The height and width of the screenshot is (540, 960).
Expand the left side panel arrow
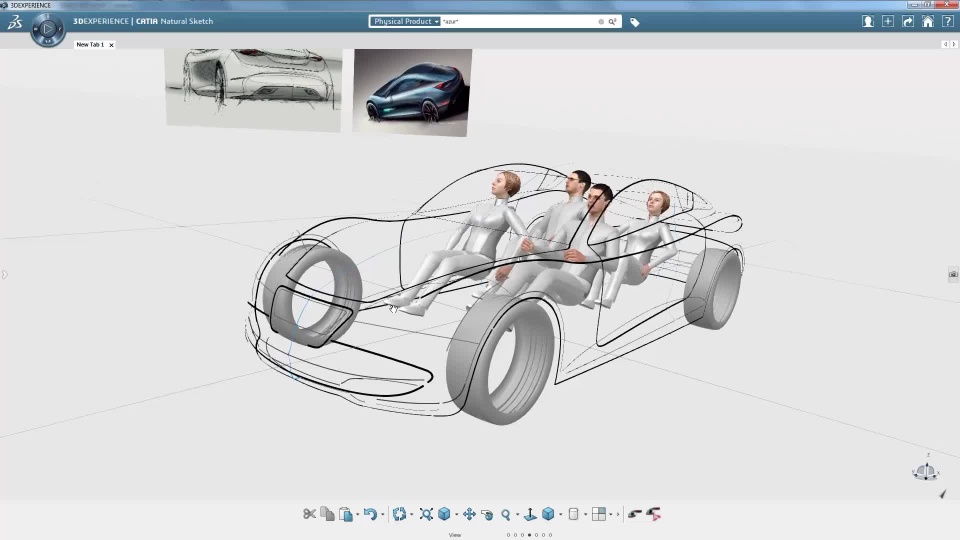4,274
